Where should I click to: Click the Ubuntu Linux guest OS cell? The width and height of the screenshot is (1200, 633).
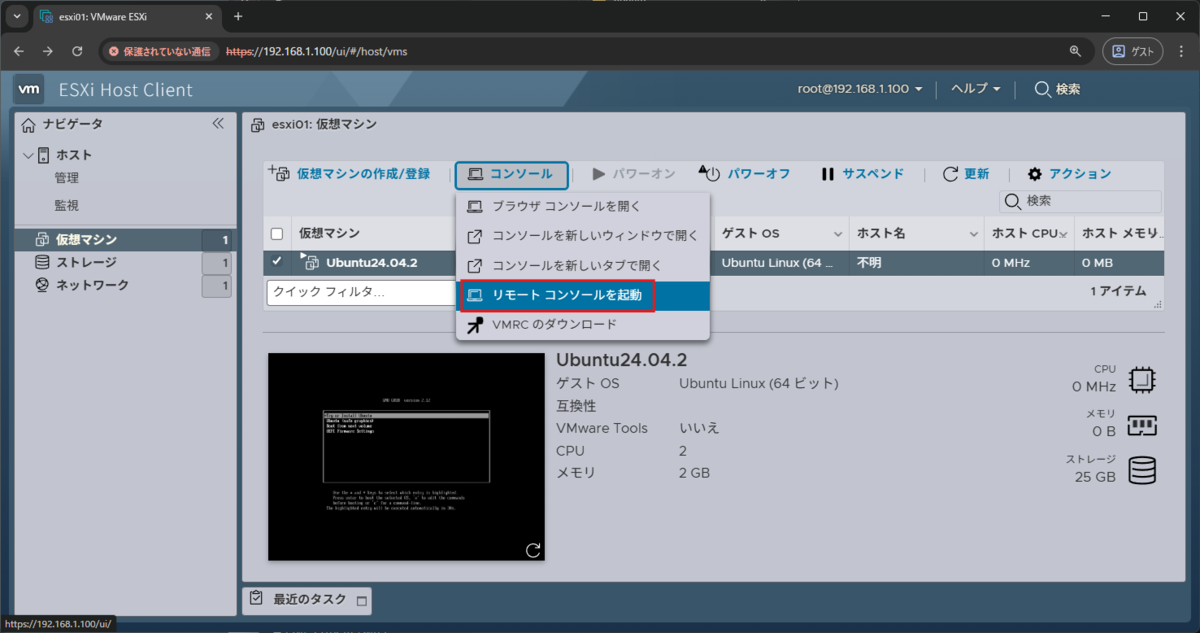click(778, 263)
